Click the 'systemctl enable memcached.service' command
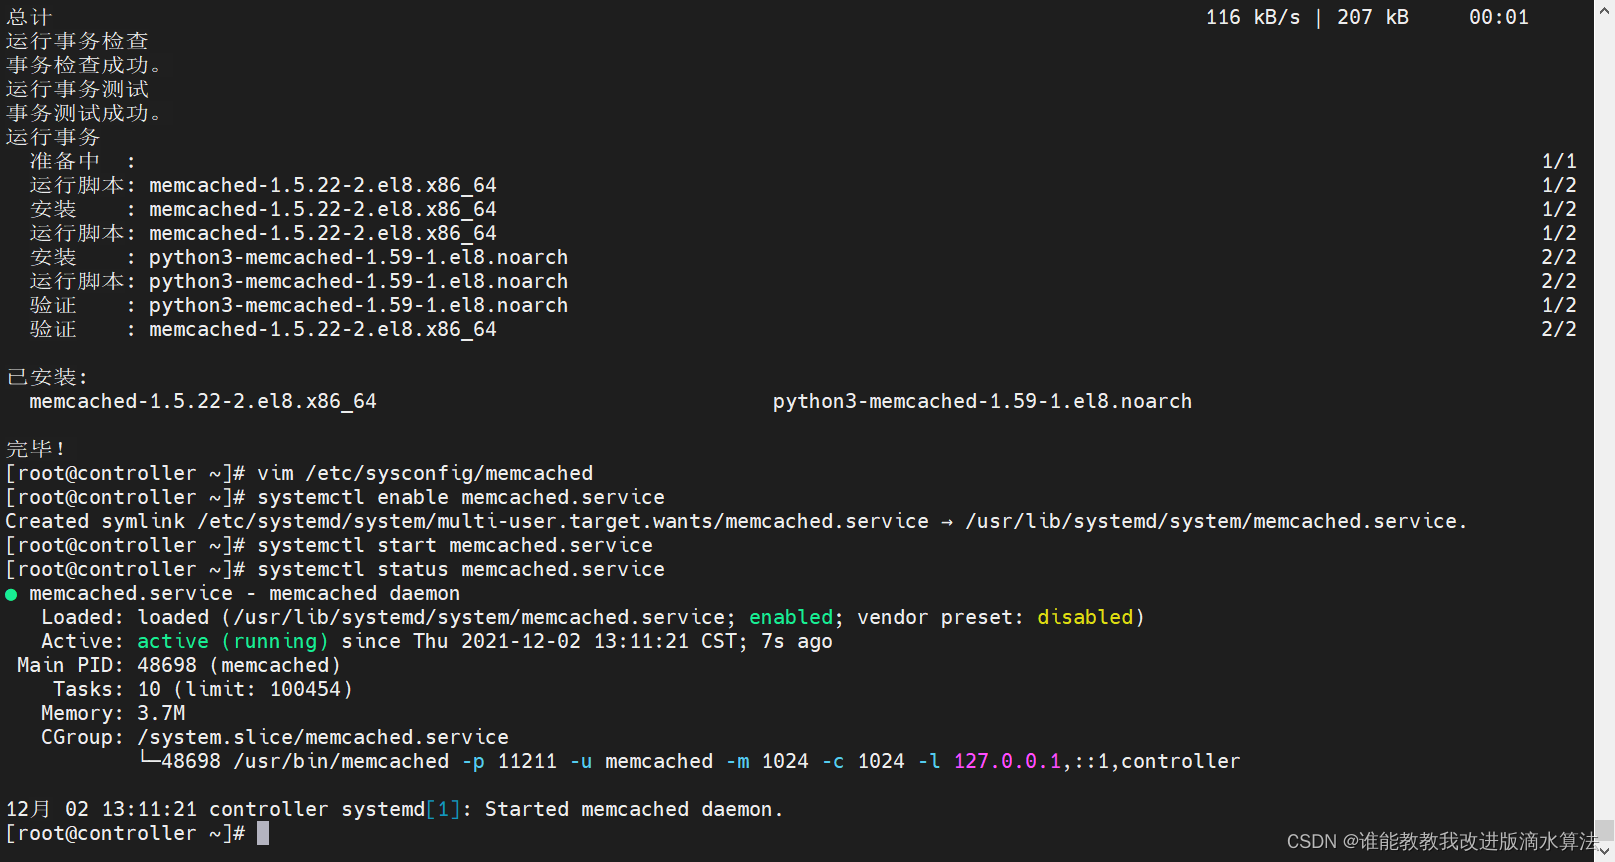 coord(461,497)
